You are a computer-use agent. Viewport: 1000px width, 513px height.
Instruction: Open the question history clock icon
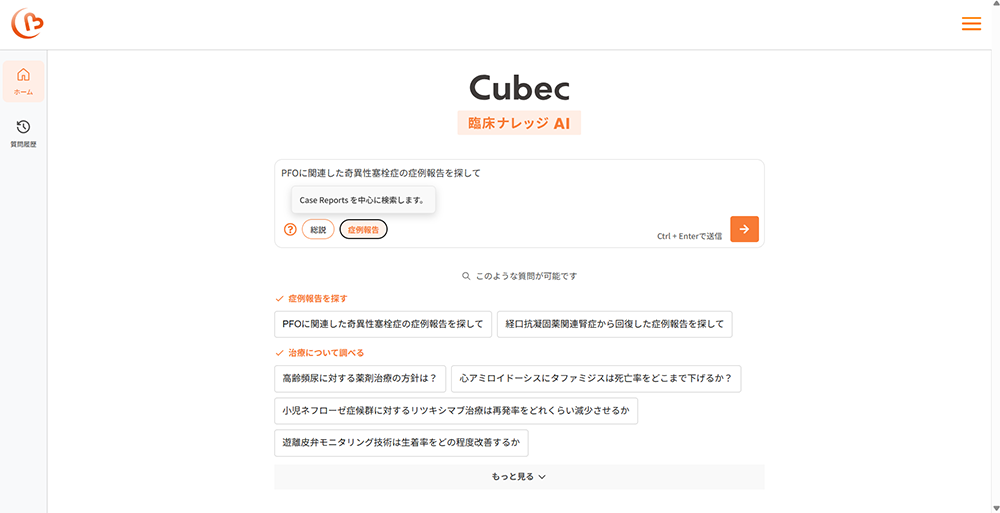point(23,127)
